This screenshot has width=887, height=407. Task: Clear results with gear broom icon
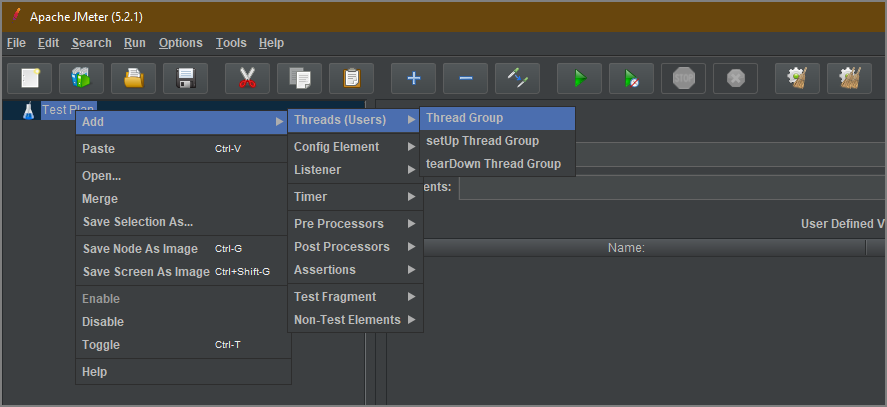pyautogui.click(x=798, y=78)
